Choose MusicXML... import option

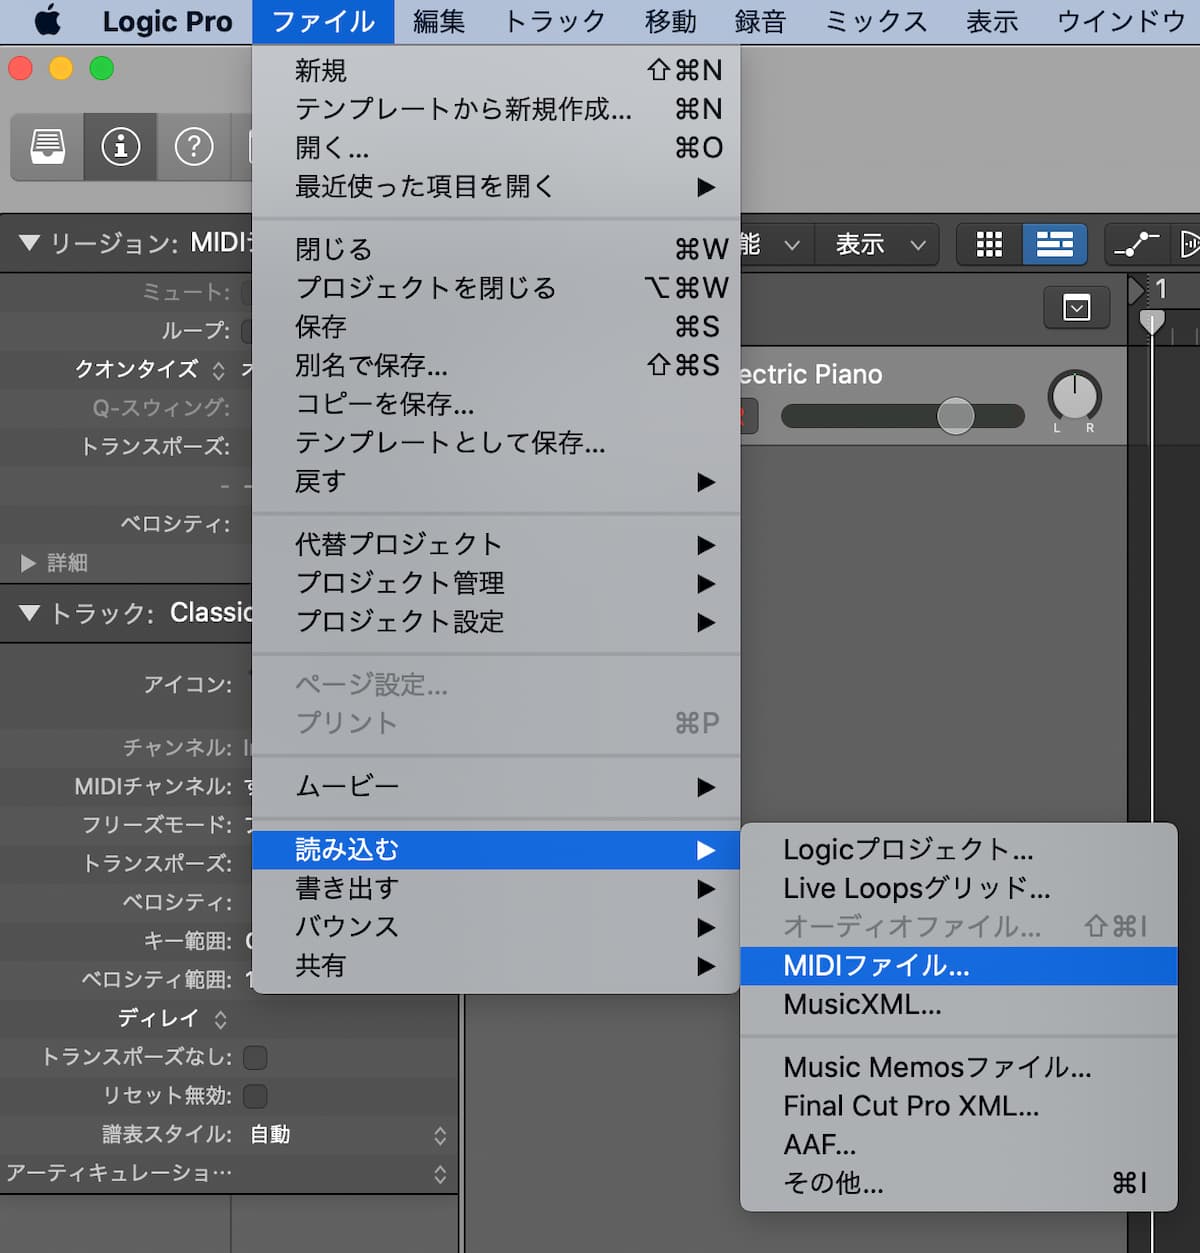click(x=959, y=1005)
